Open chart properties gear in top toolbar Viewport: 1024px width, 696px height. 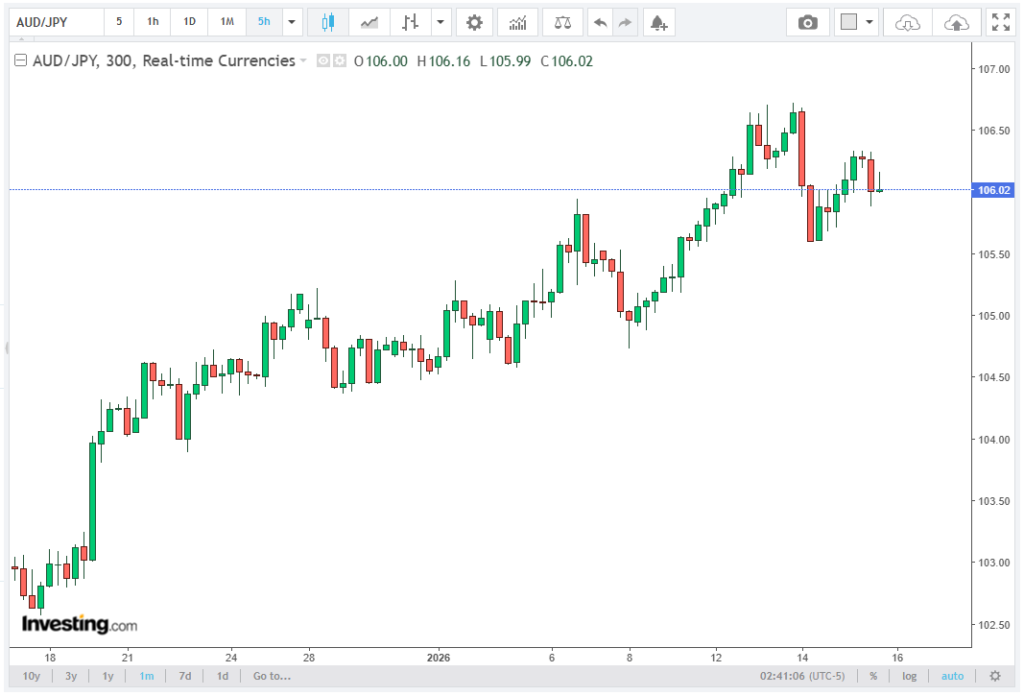point(474,22)
